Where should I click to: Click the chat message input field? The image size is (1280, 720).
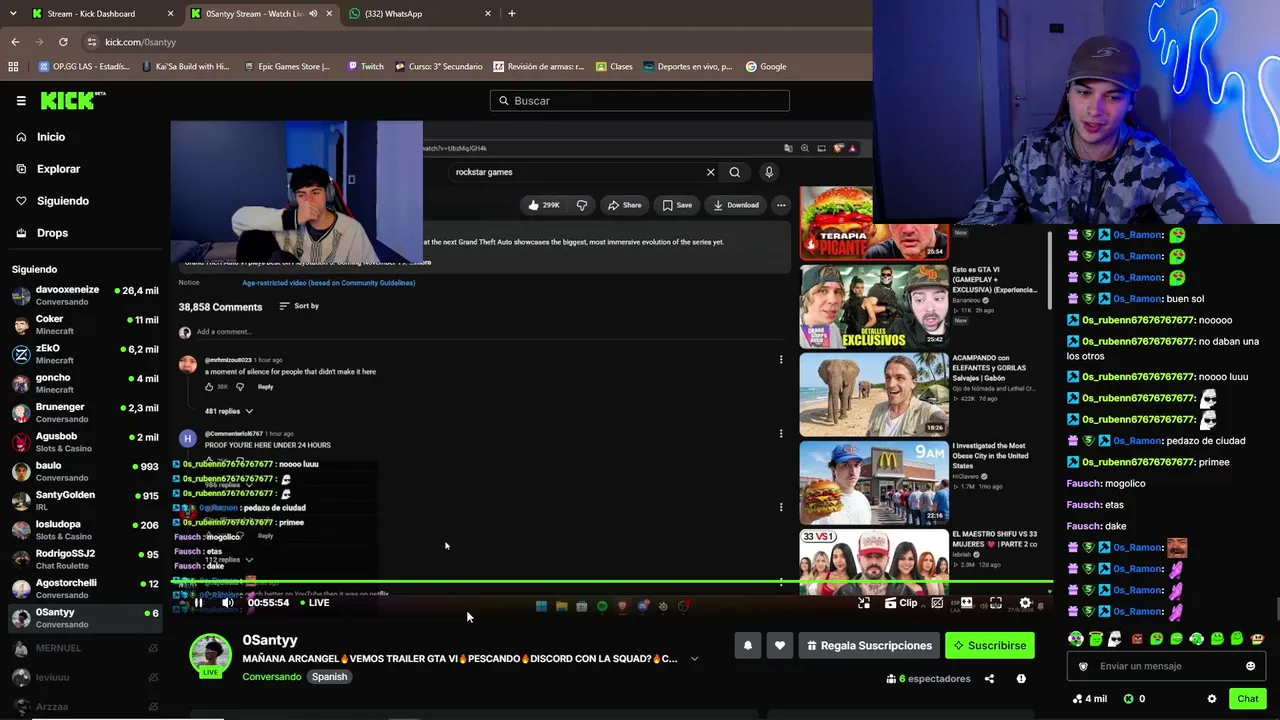1167,666
